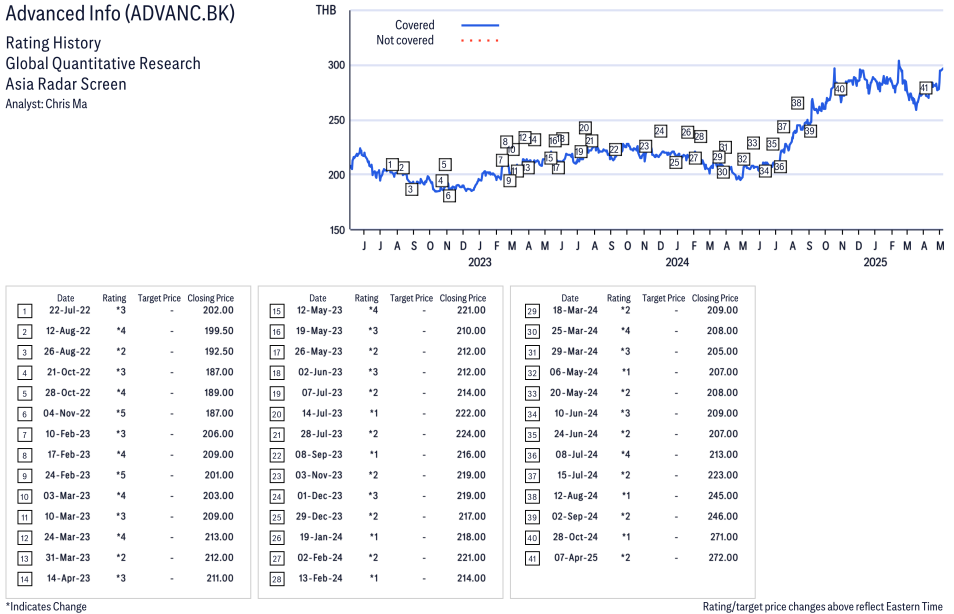Viewport: 954px width, 614px height.
Task: Click the solid blue Covered legend line
Action: coord(480,26)
